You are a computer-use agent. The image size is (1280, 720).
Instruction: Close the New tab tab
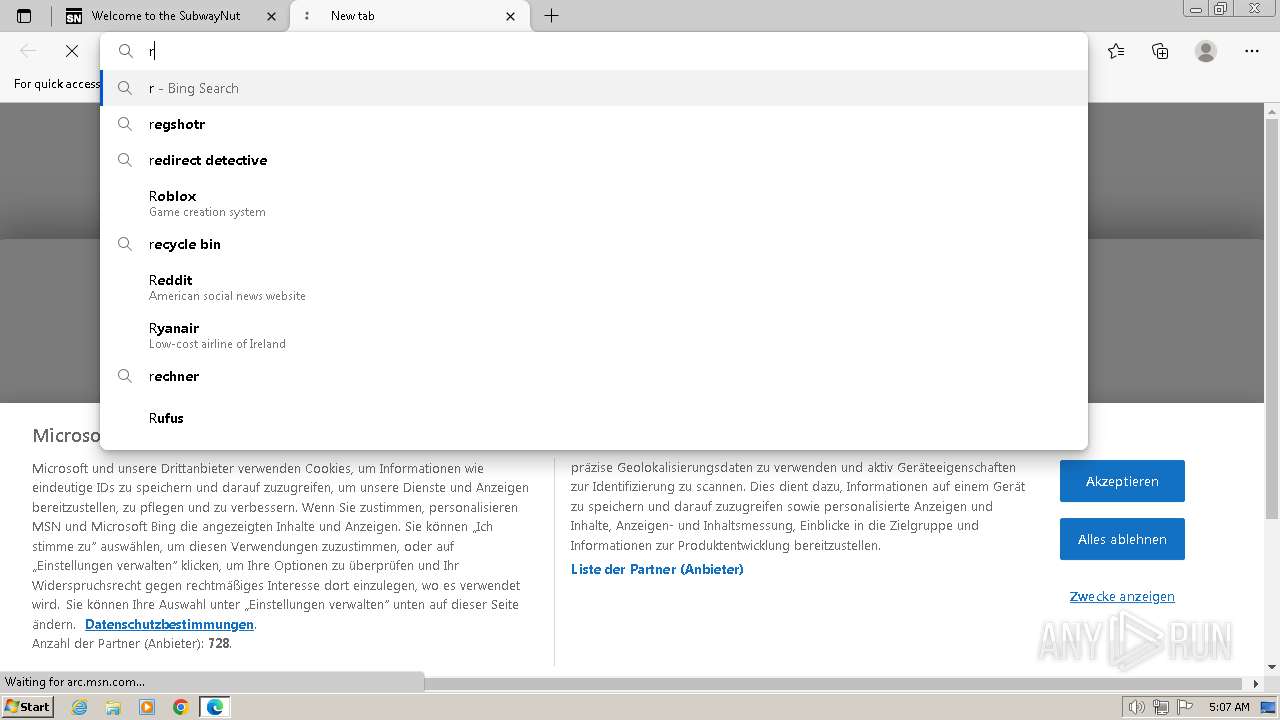pos(511,16)
